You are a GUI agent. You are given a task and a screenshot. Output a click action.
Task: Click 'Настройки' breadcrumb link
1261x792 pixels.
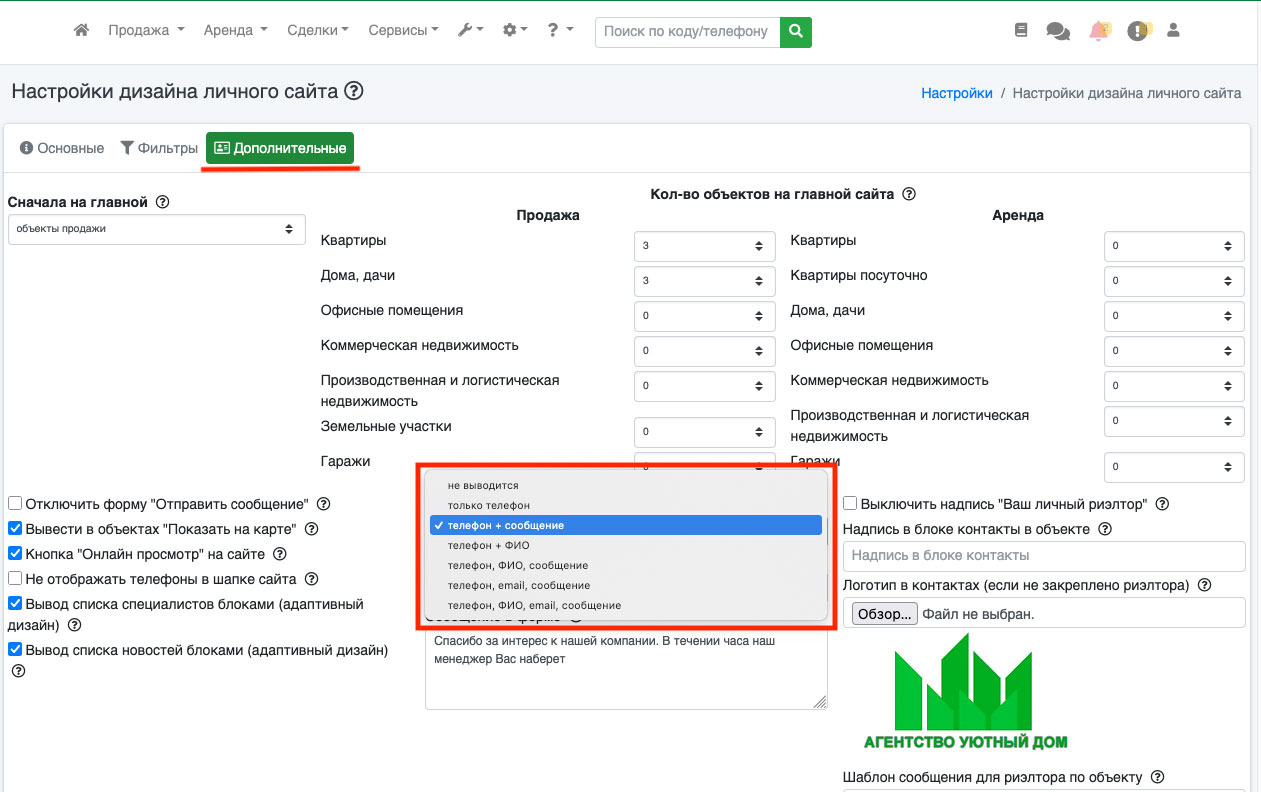tap(956, 93)
